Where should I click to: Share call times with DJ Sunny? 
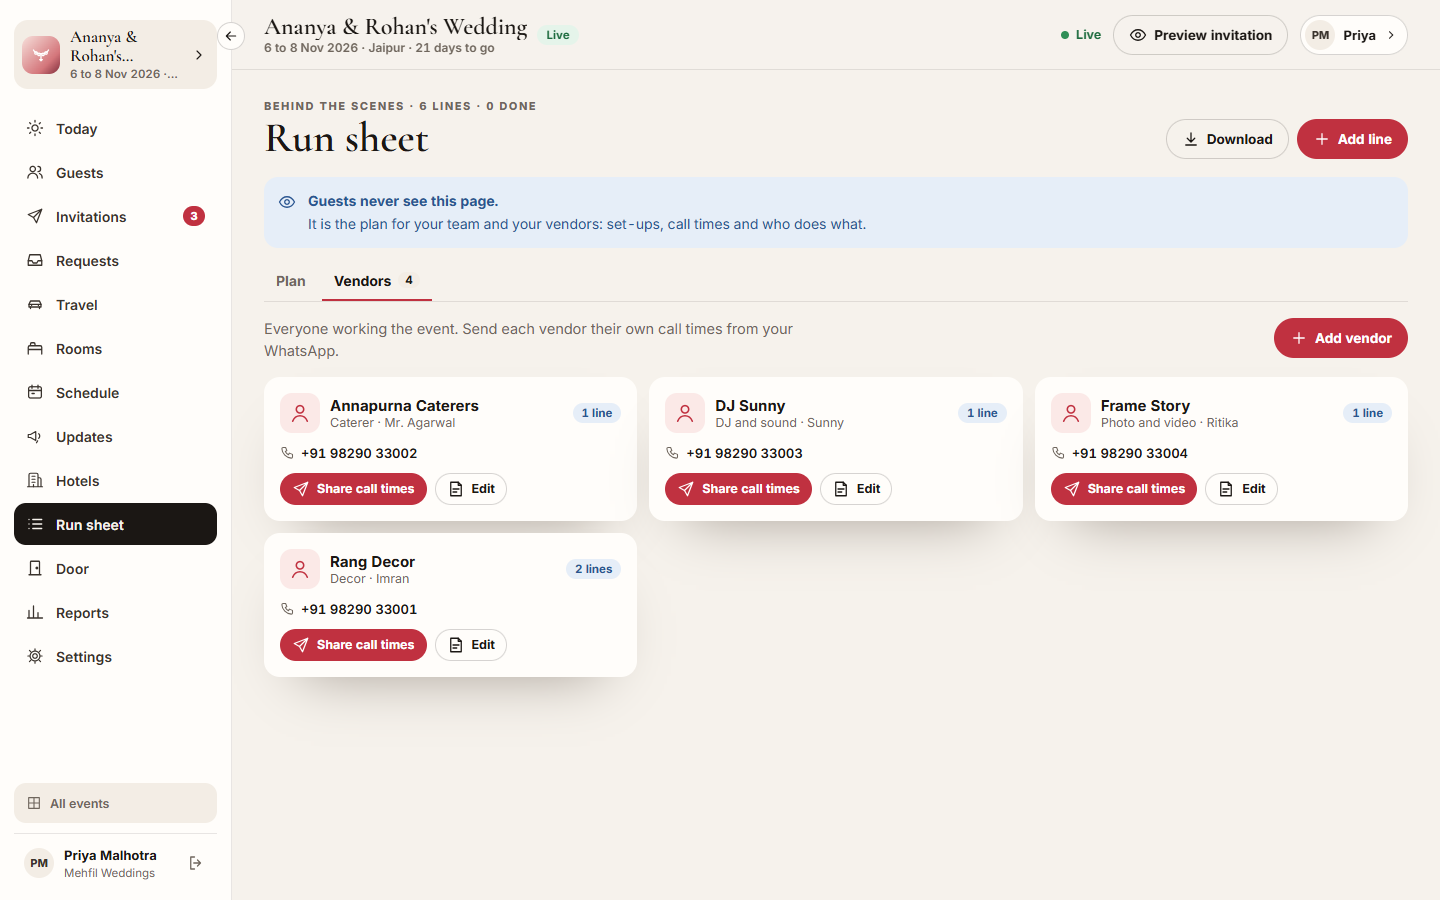pyautogui.click(x=738, y=489)
